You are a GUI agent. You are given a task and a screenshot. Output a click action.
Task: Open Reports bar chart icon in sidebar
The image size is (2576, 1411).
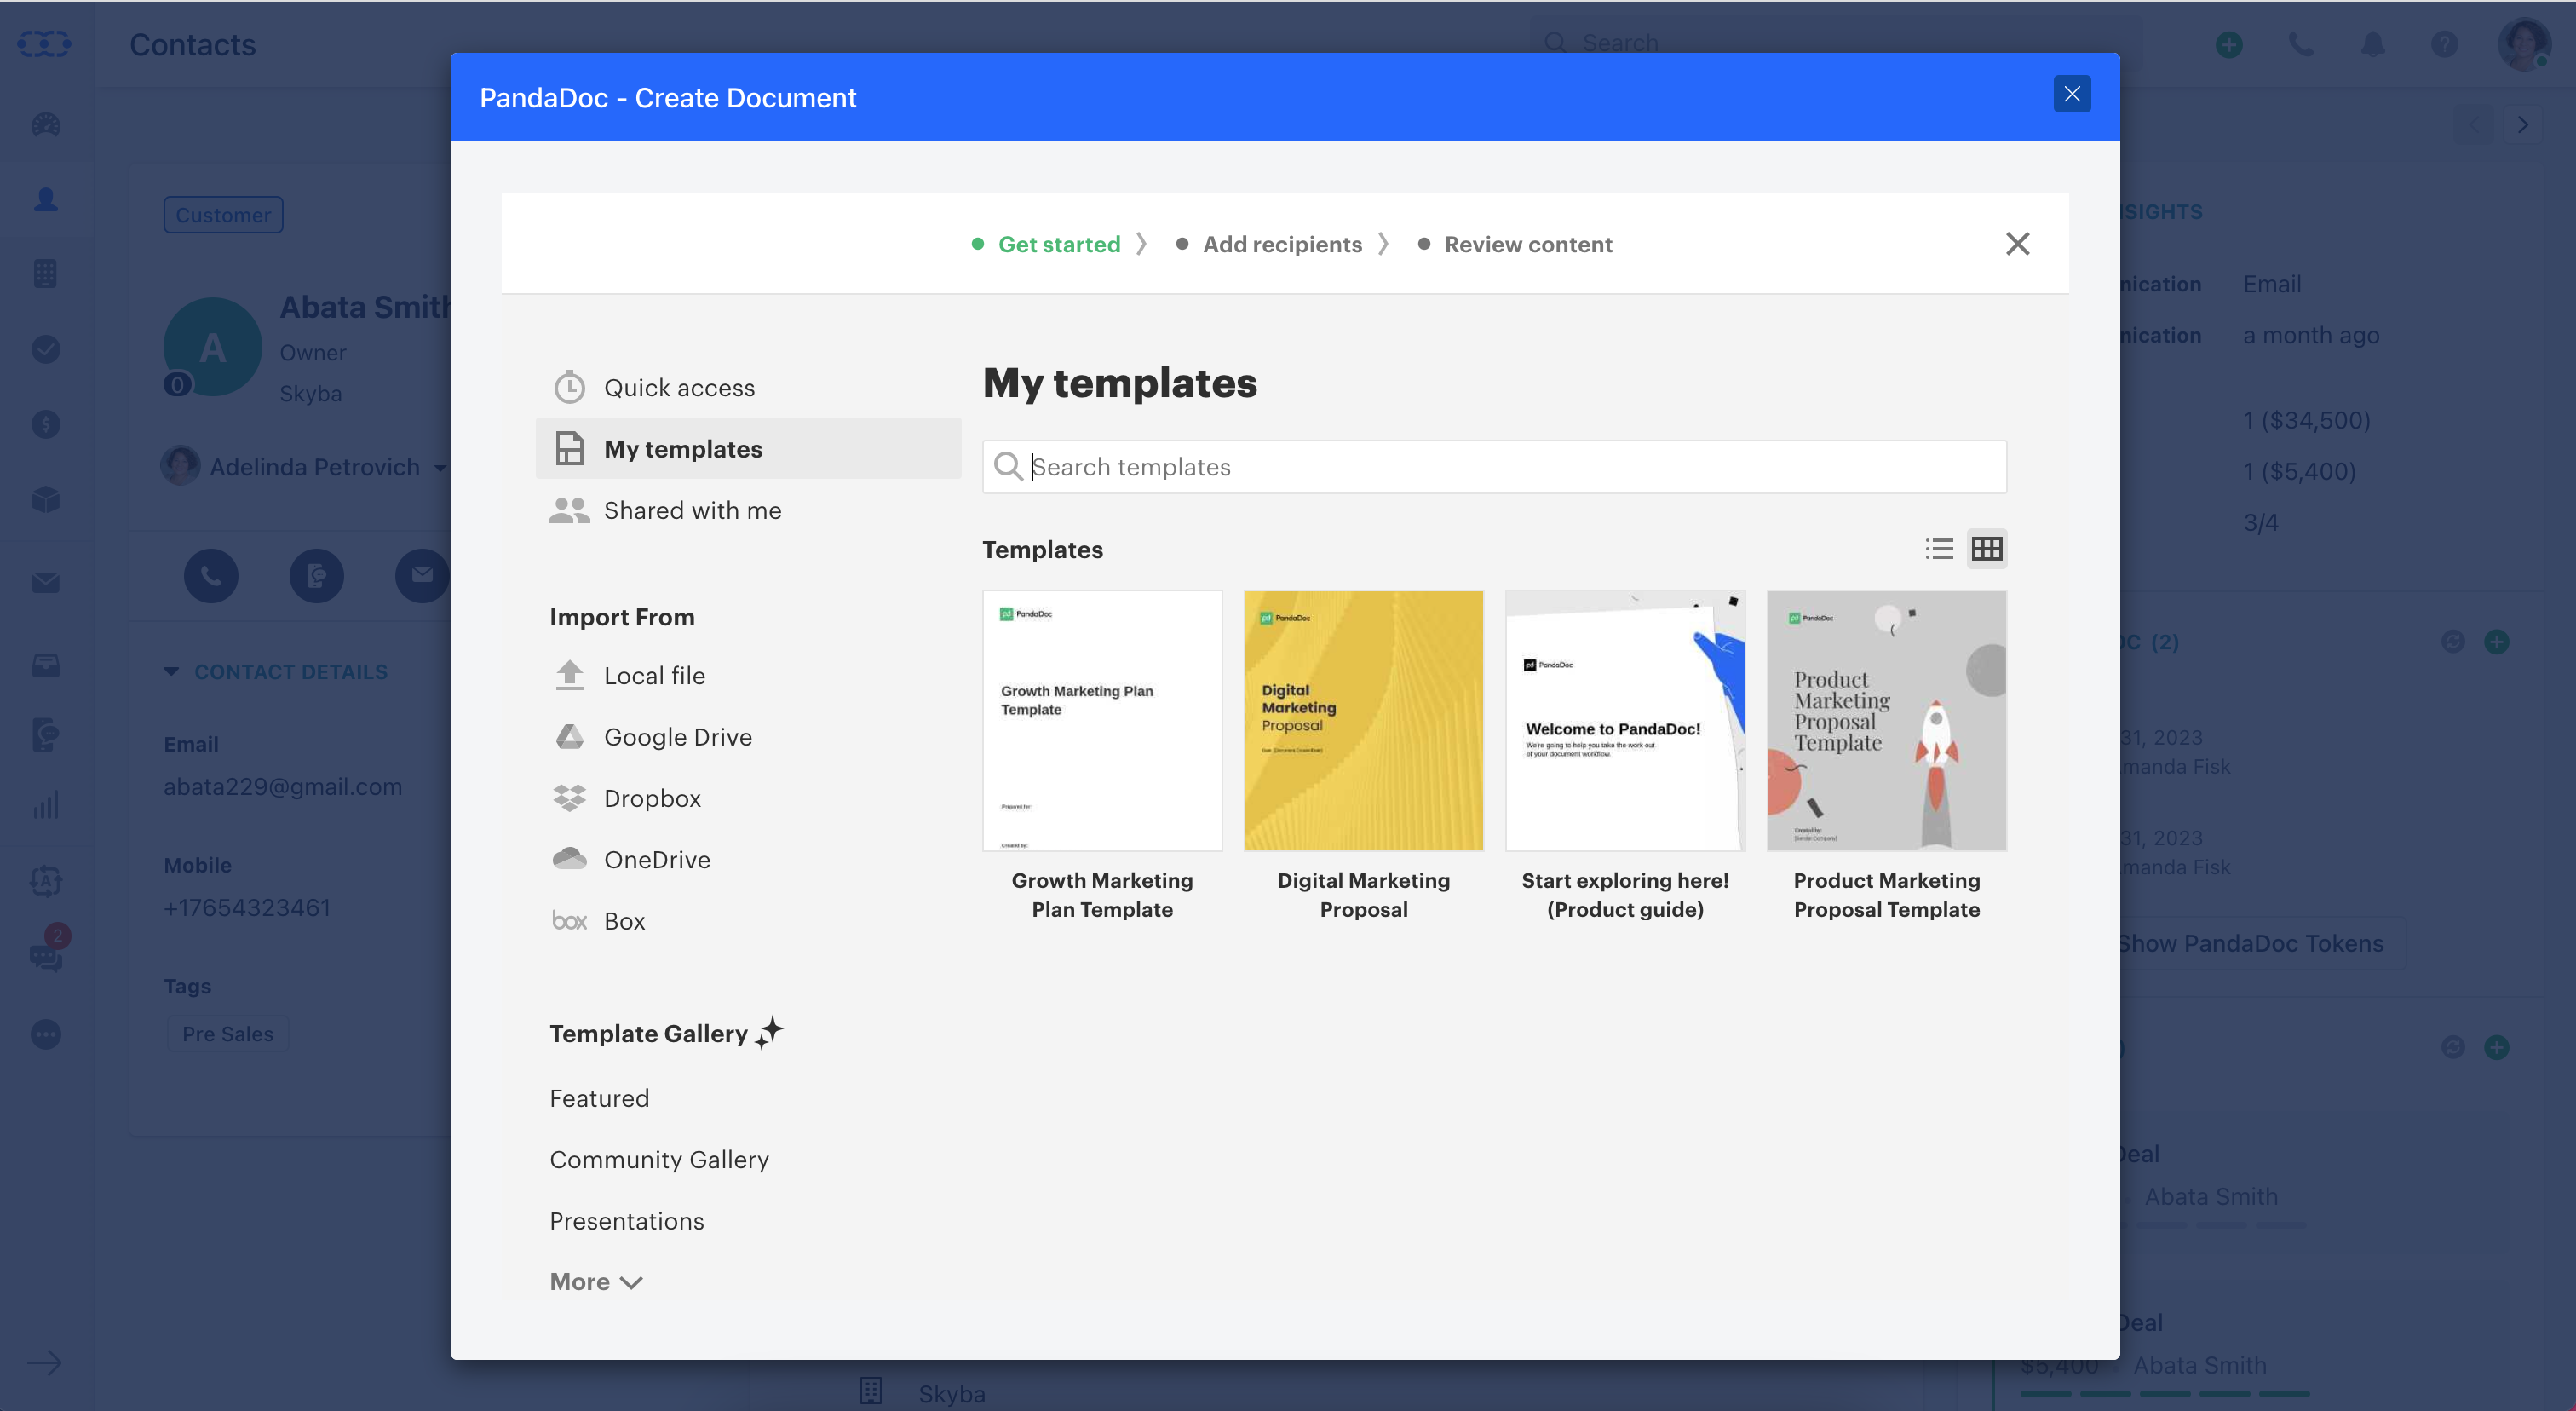click(x=45, y=805)
